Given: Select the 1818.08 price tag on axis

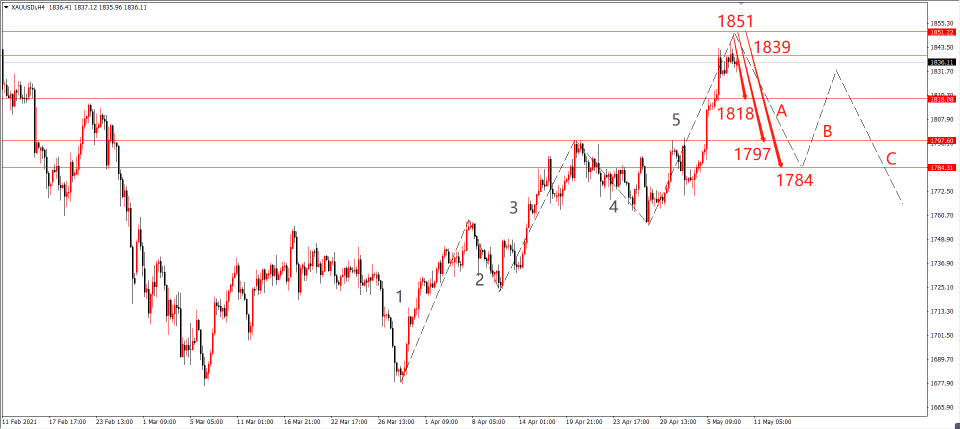Looking at the screenshot, I should pyautogui.click(x=942, y=99).
